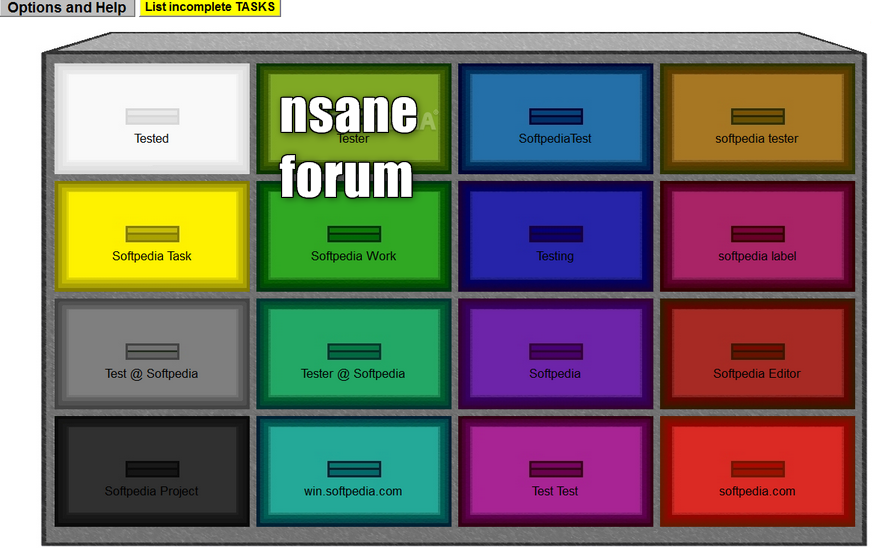The height and width of the screenshot is (548, 872).
Task: Open the Softpedia Editor drawer
Action: [x=757, y=354]
